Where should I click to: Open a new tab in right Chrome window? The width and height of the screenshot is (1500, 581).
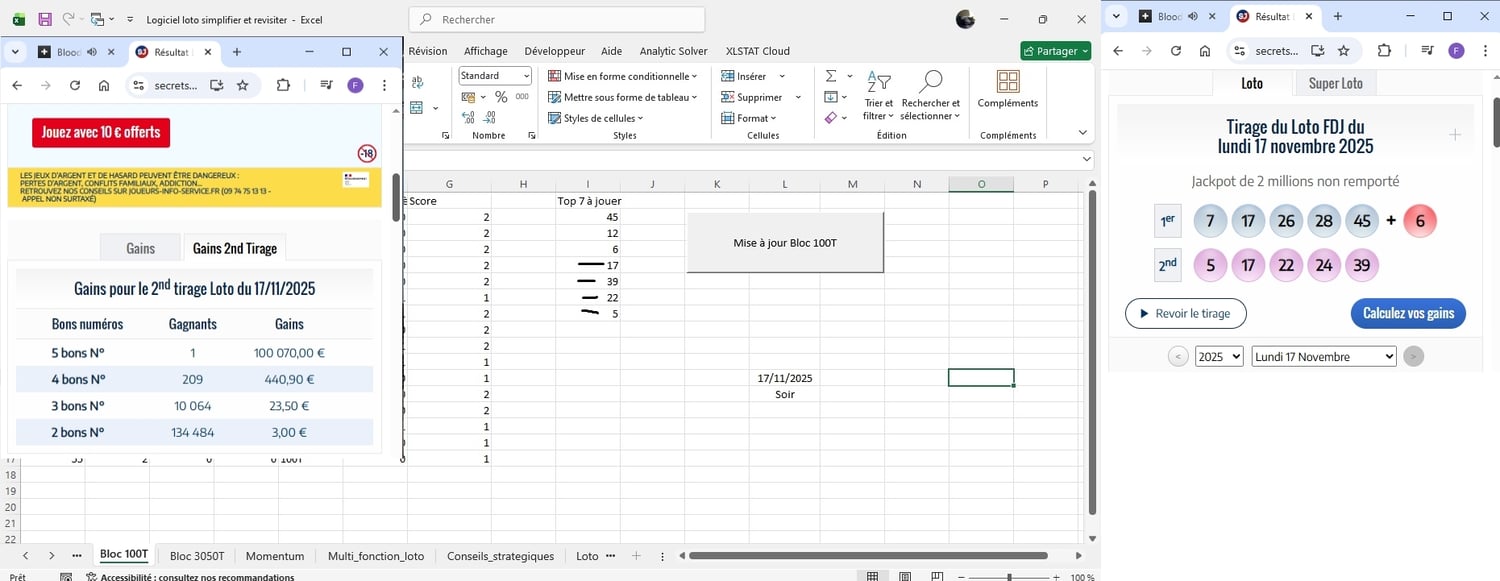[x=1337, y=17]
